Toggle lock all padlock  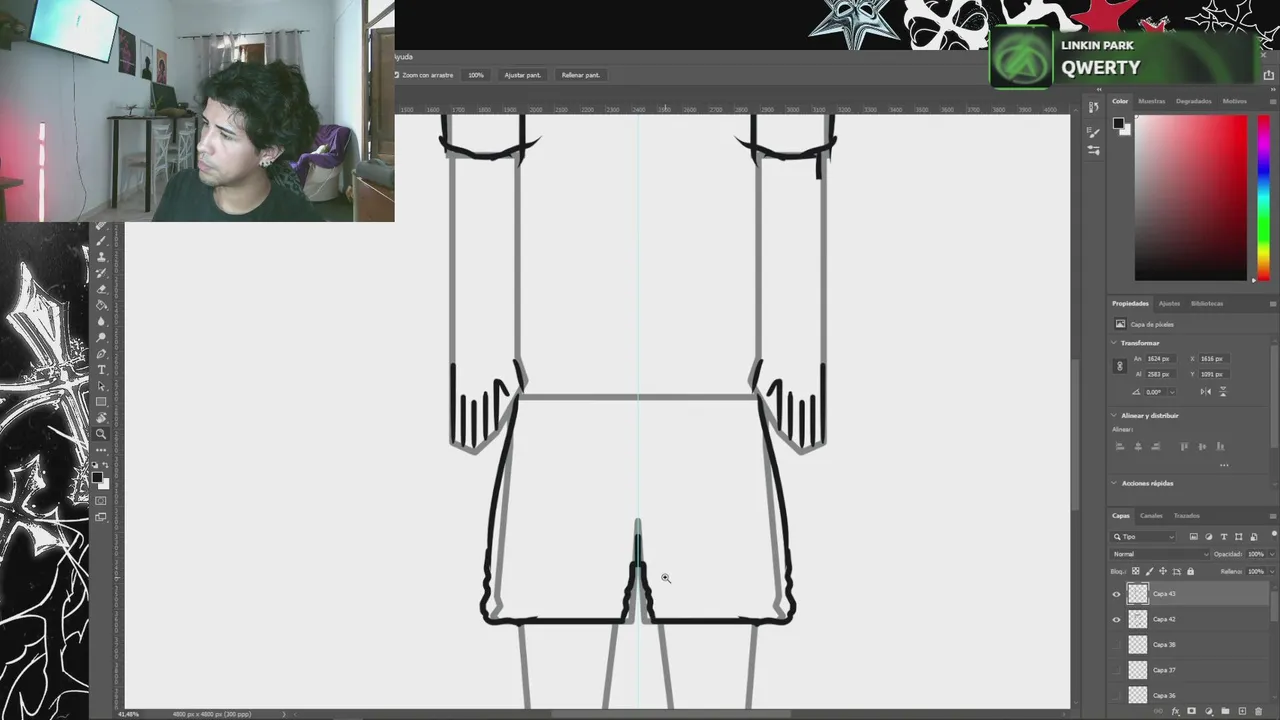click(1190, 572)
